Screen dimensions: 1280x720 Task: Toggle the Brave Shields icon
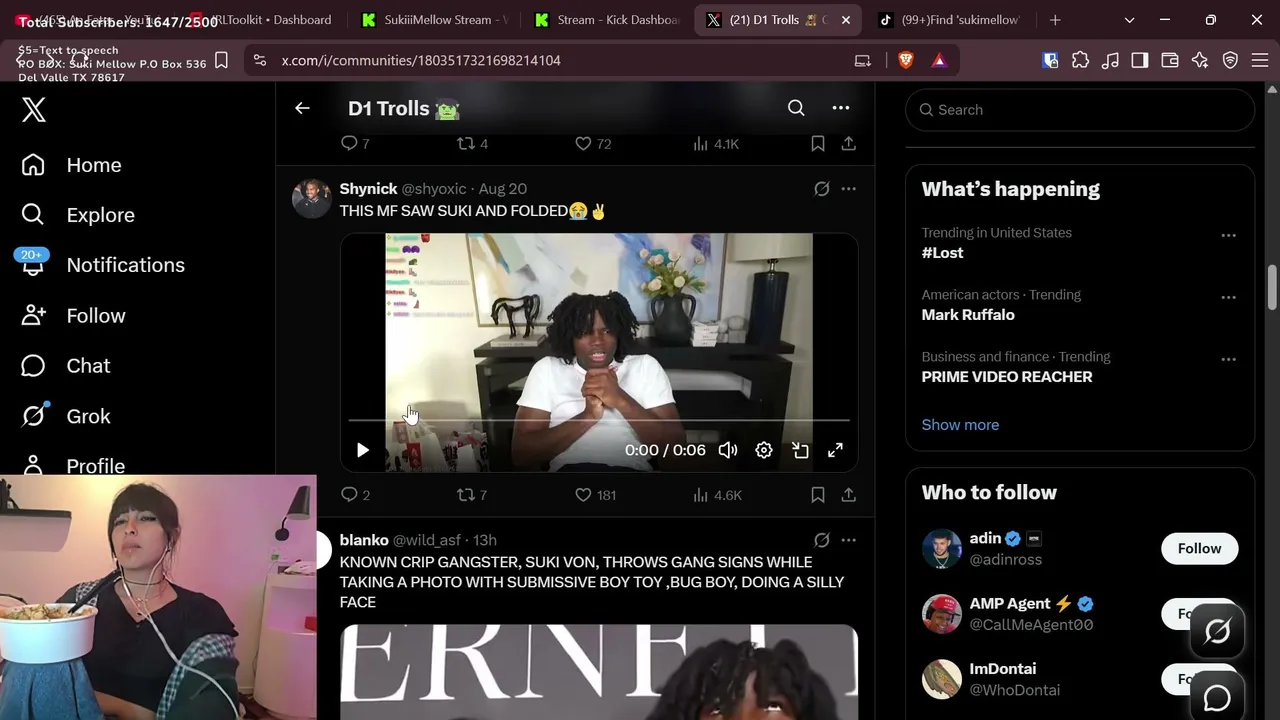(x=906, y=61)
